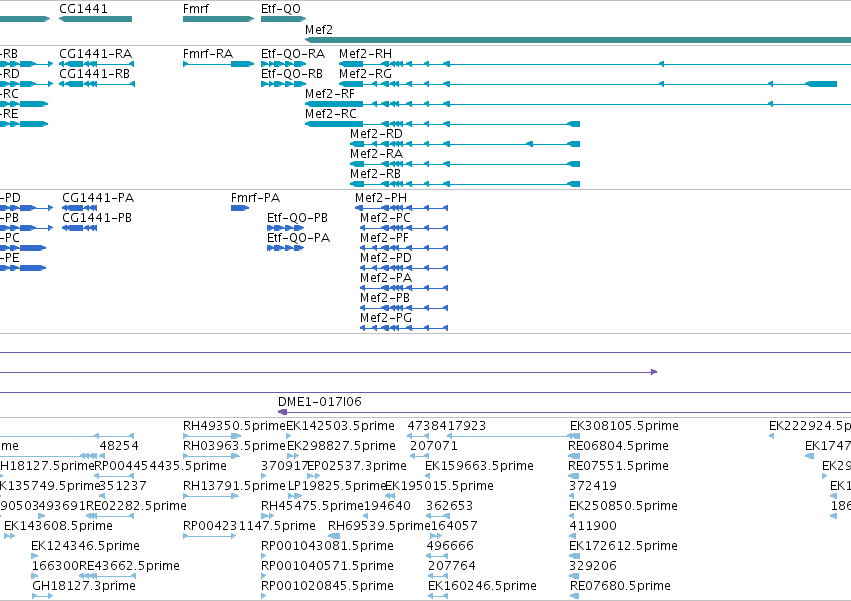Select the EK143608.5prime EST label
851x601 pixels.
[58, 527]
